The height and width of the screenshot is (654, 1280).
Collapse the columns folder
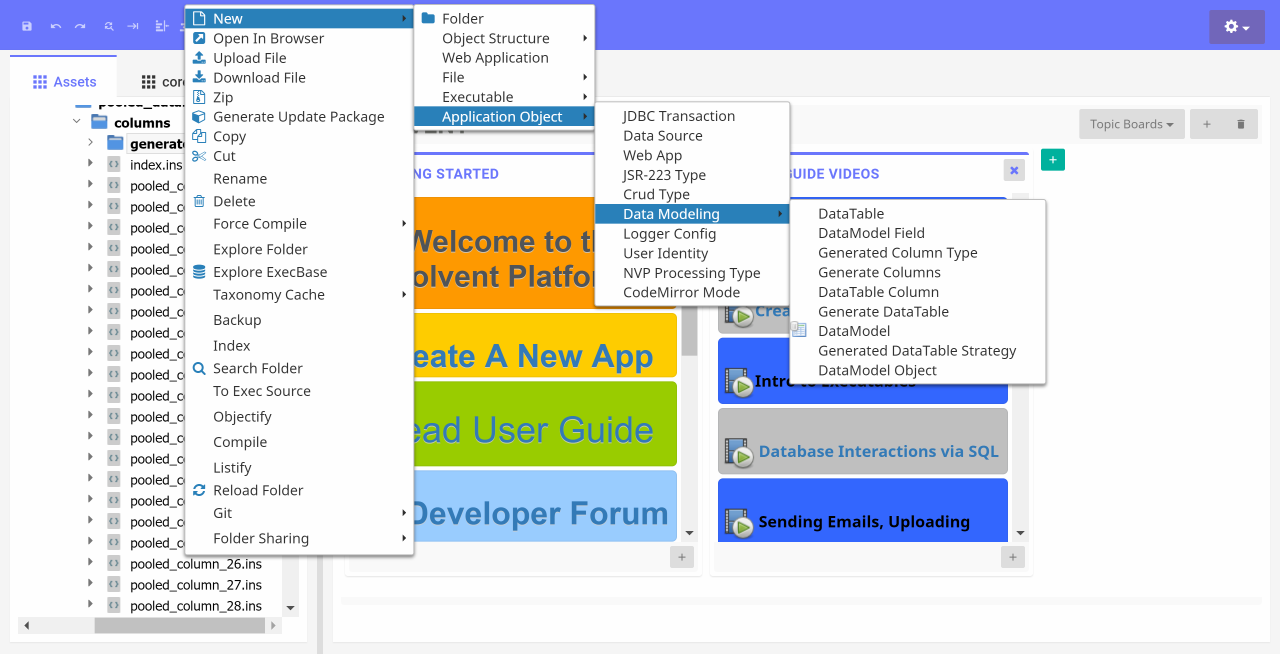click(76, 122)
